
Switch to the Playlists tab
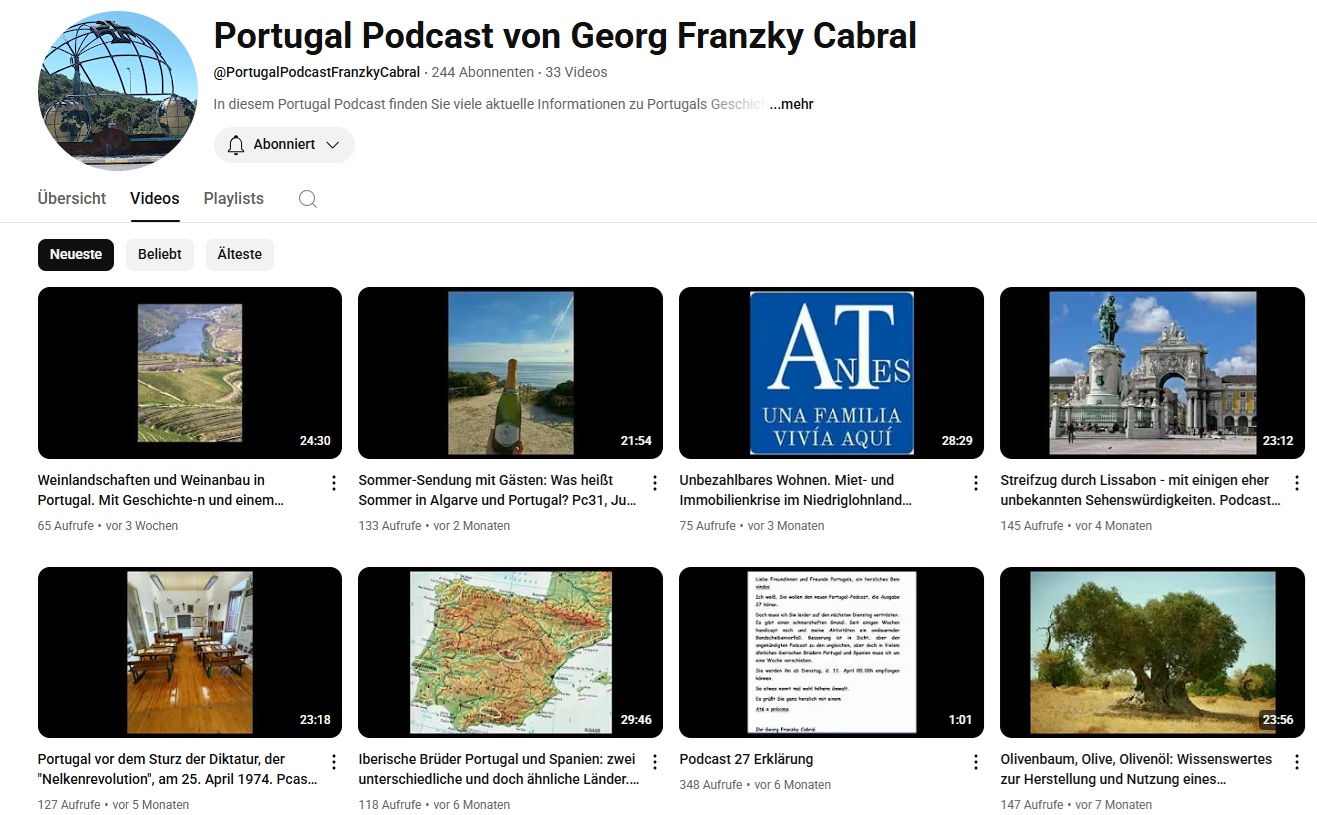click(234, 198)
